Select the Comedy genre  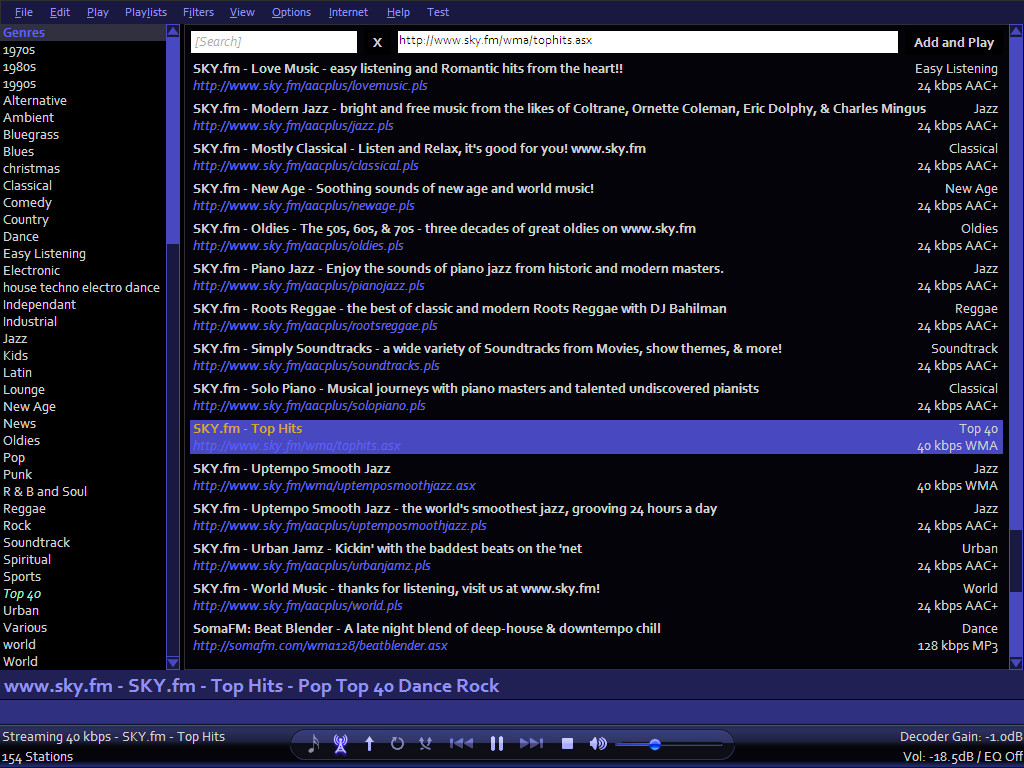27,202
